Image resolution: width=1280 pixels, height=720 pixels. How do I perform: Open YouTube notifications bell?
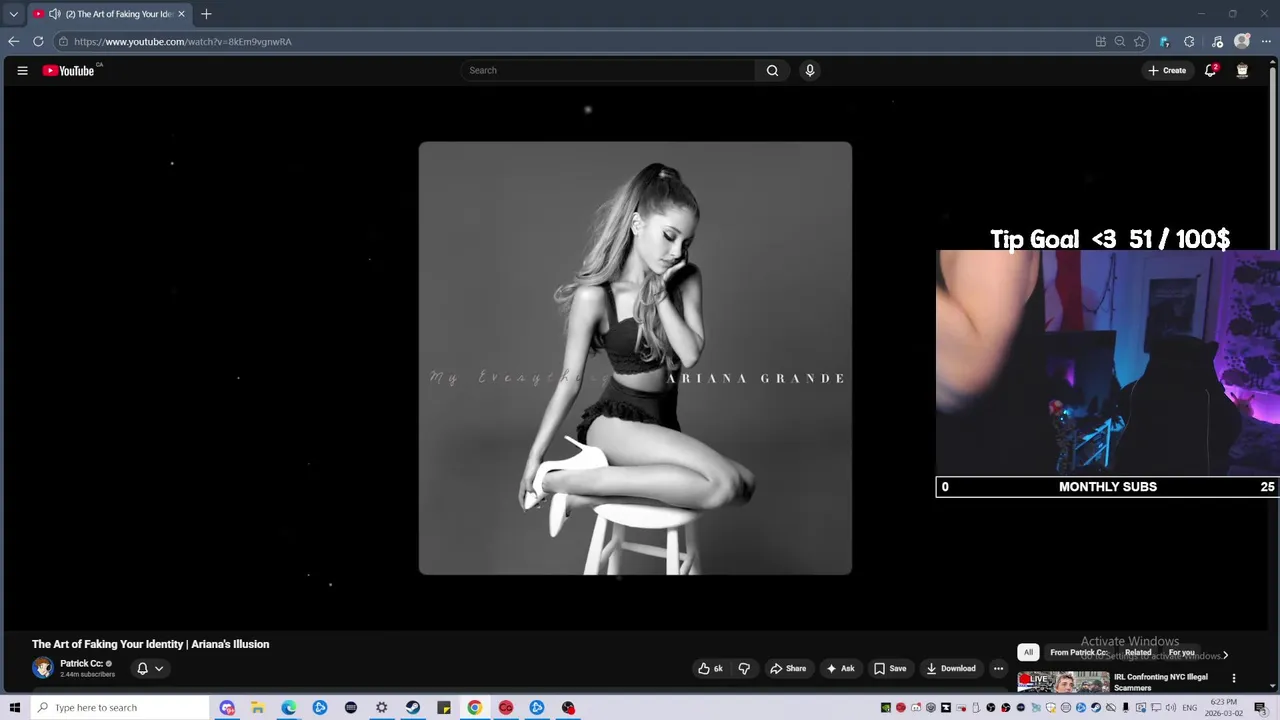click(1210, 70)
